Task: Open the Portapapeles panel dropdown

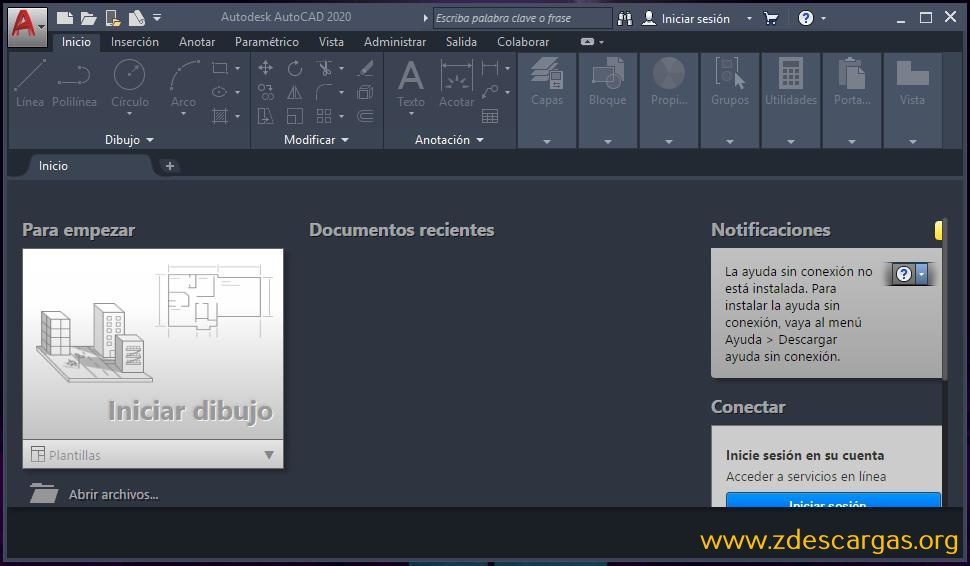Action: tap(852, 142)
